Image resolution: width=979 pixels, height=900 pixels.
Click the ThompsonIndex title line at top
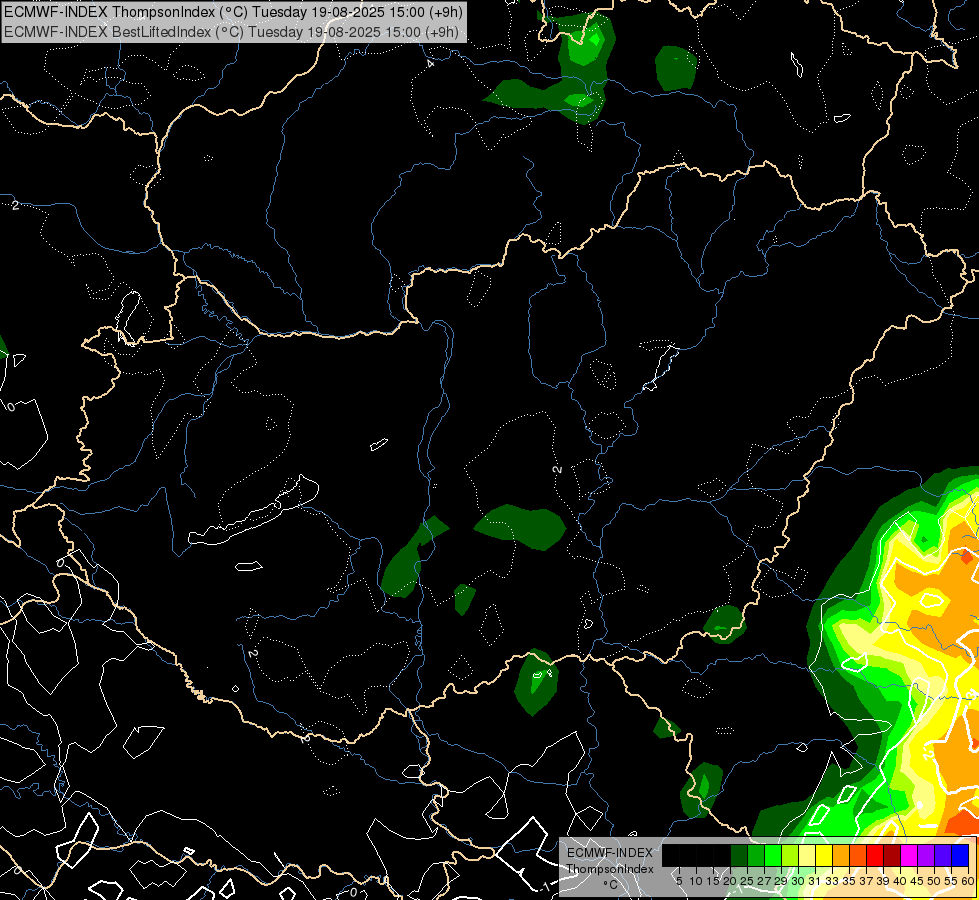click(234, 12)
